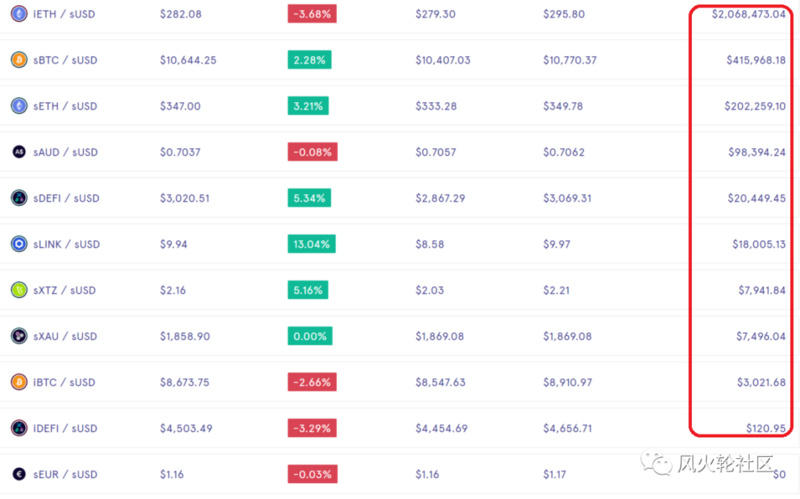The image size is (800, 499).
Task: Click the sAUD -0.08% red badge
Action: point(312,152)
